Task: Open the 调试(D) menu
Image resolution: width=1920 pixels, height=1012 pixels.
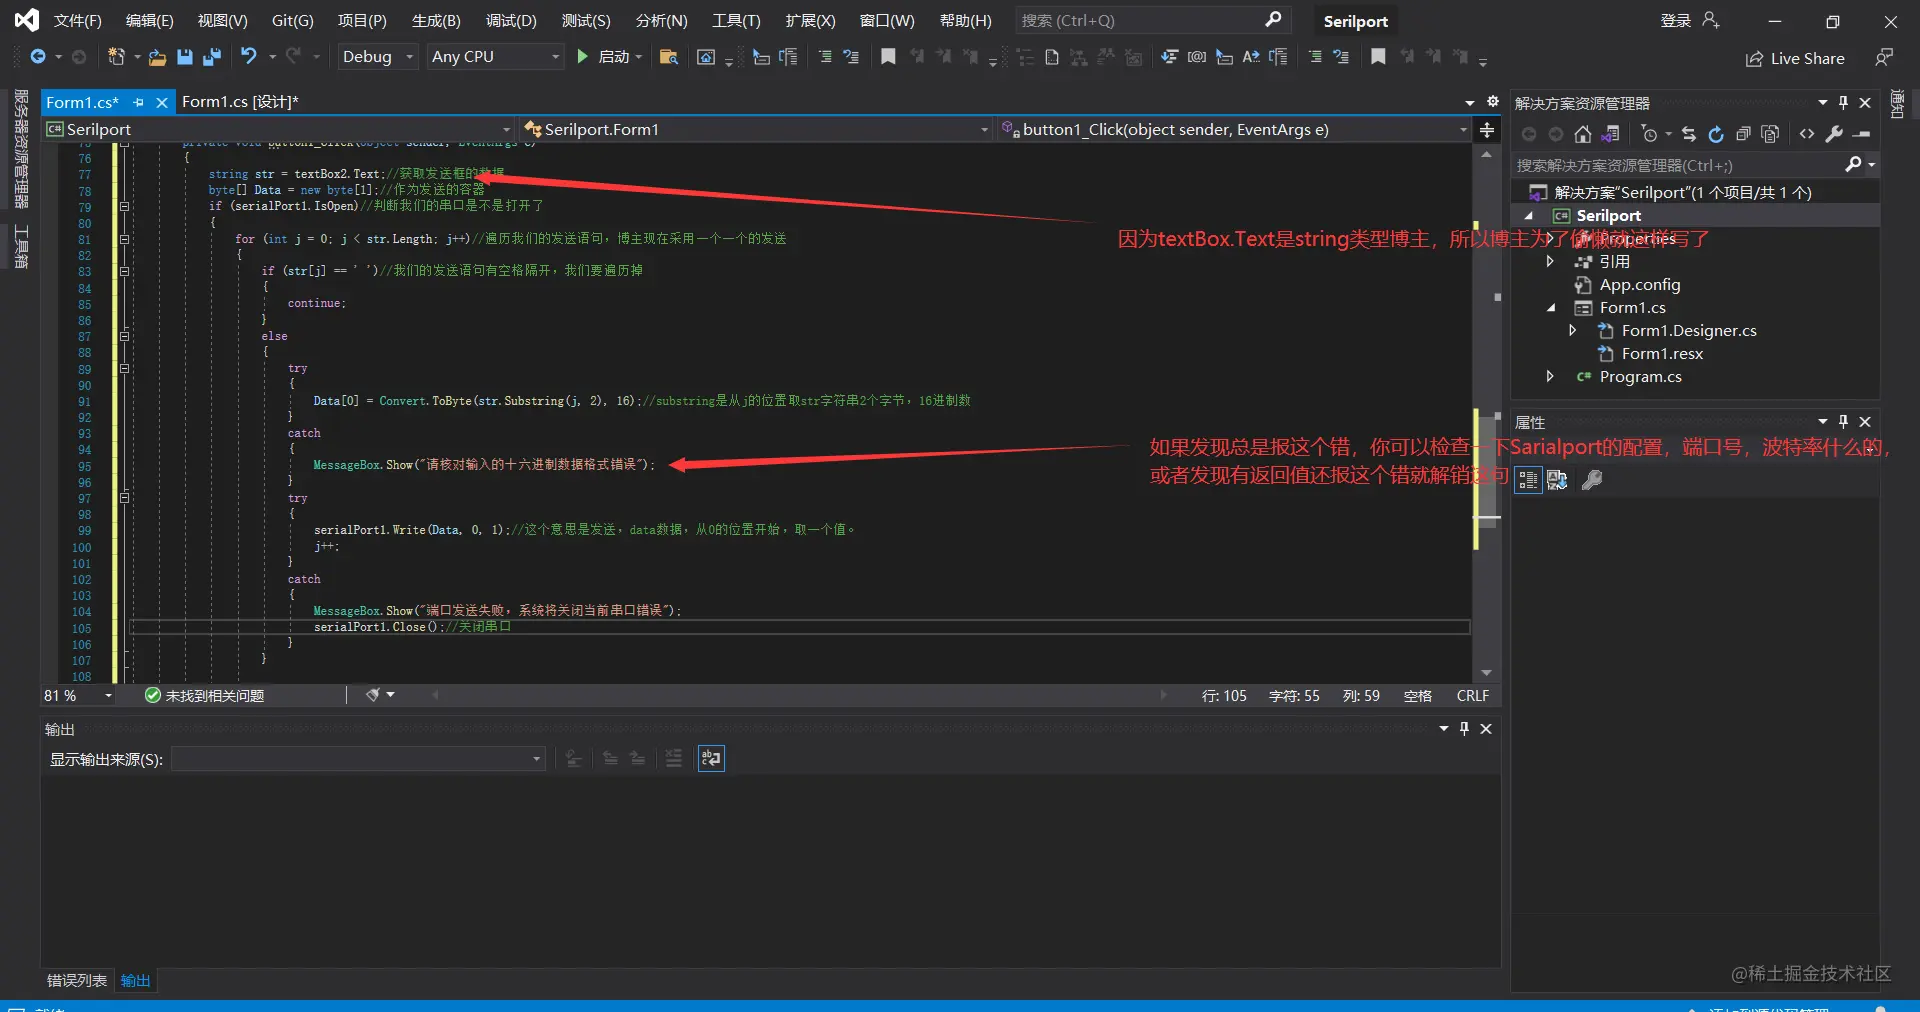Action: click(x=511, y=21)
